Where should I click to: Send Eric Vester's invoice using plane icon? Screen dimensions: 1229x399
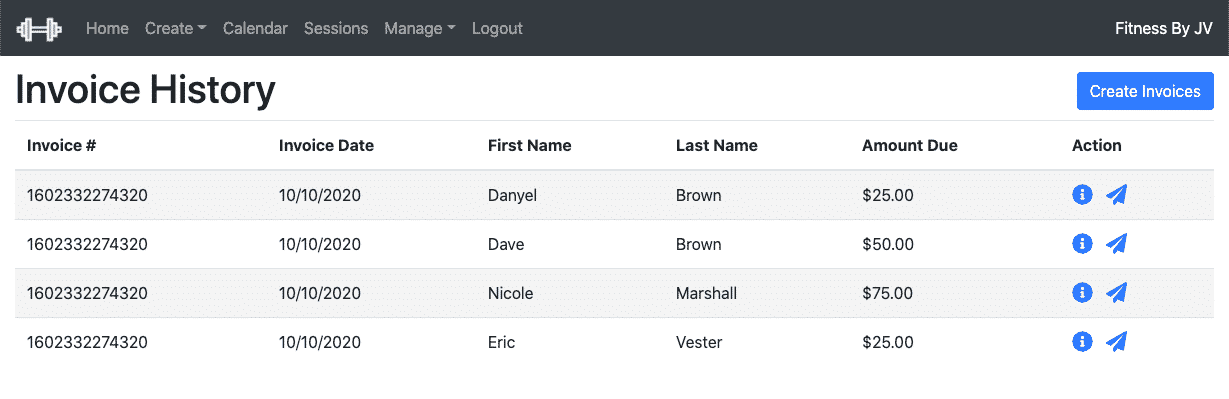tap(1117, 342)
